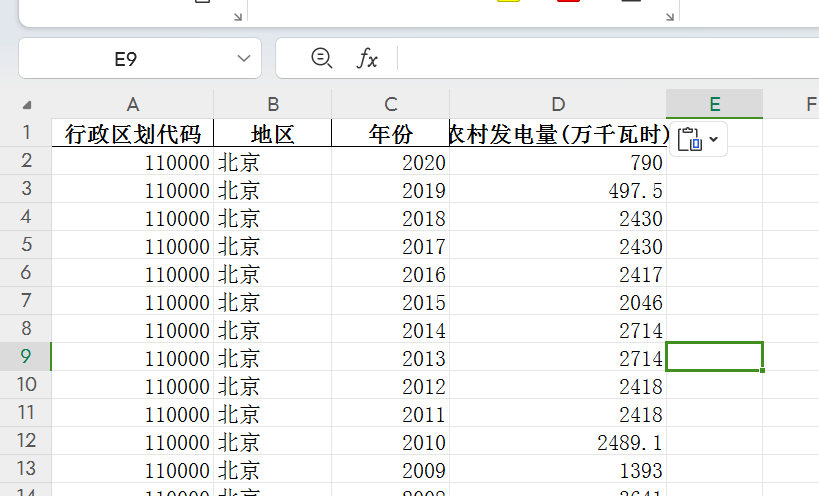Open the Paste Options clipboard button

pyautogui.click(x=698, y=139)
